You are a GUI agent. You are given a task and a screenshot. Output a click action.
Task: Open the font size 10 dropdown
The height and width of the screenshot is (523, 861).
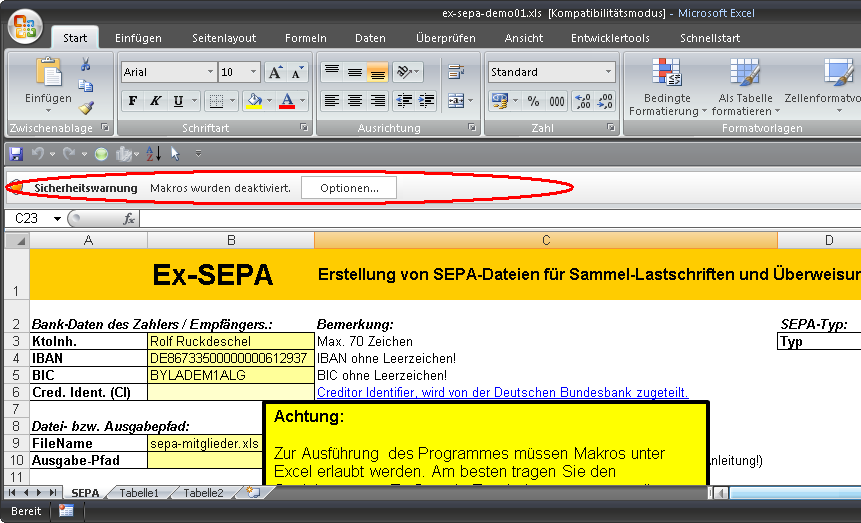click(253, 72)
